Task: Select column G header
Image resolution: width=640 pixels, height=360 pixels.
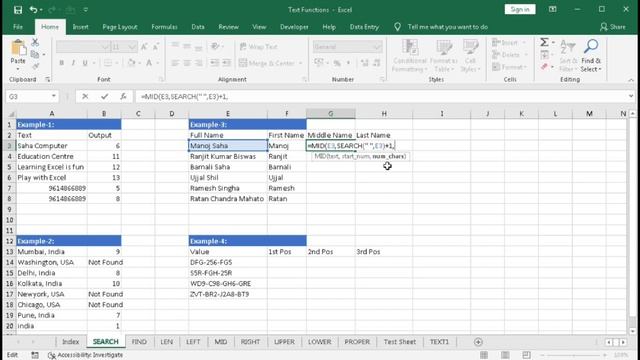Action: coord(331,113)
